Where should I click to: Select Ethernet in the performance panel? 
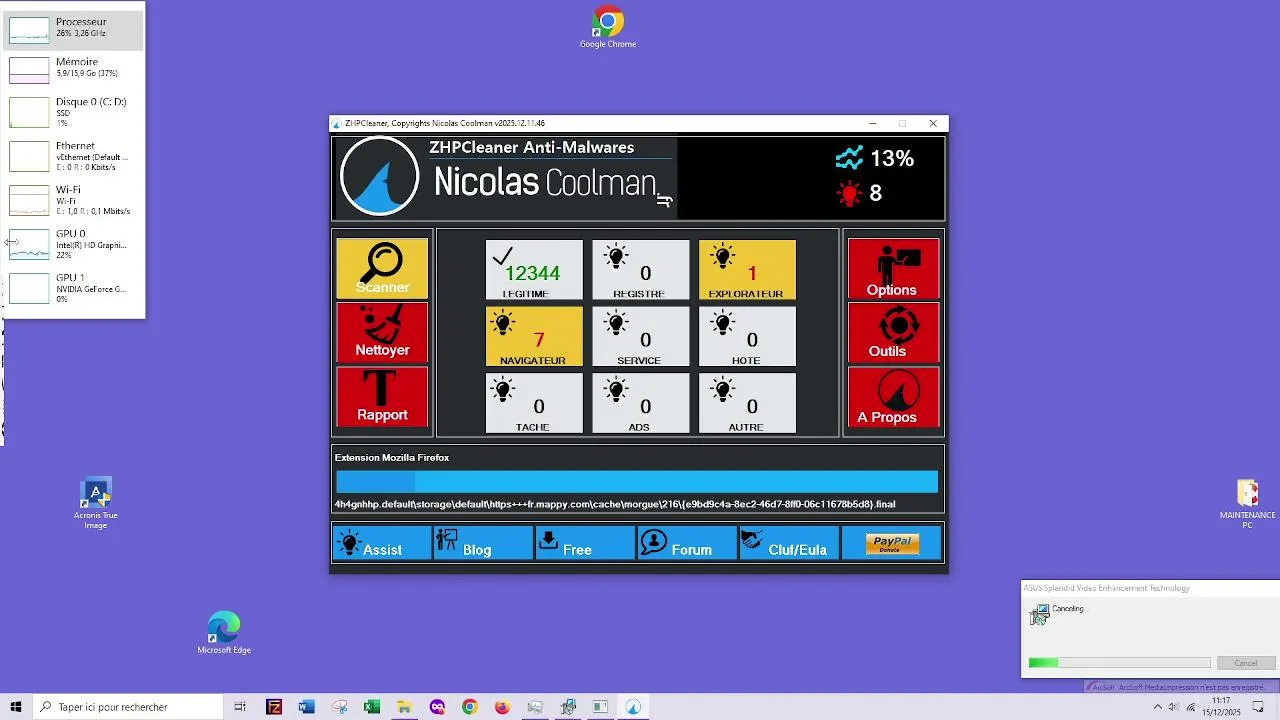click(x=74, y=156)
